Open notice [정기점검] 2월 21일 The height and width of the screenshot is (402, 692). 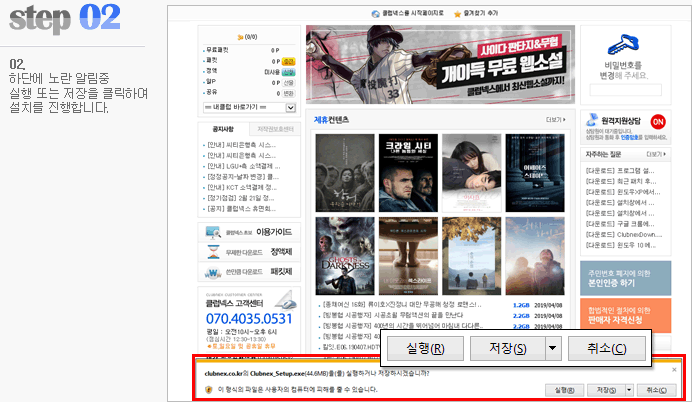241,198
